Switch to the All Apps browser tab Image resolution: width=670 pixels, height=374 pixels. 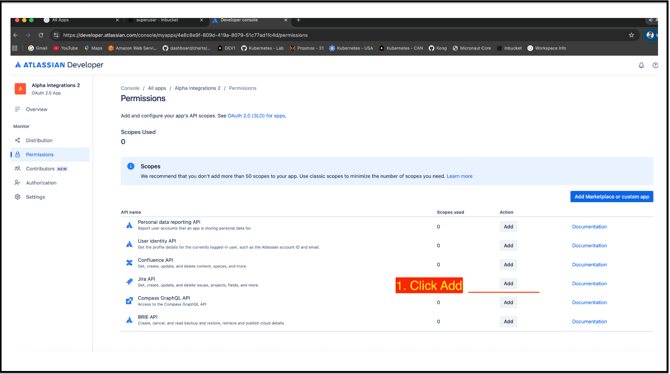tap(81, 20)
